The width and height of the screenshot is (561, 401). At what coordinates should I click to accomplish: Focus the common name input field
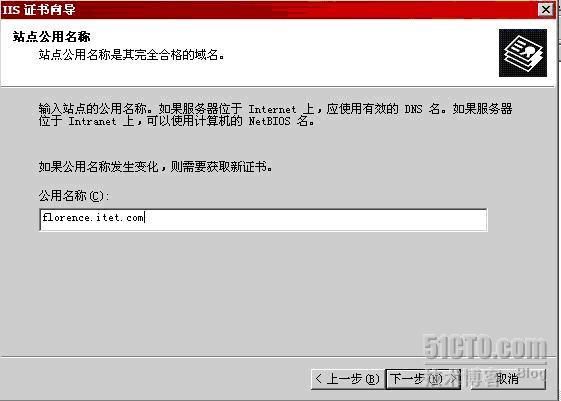(x=263, y=220)
